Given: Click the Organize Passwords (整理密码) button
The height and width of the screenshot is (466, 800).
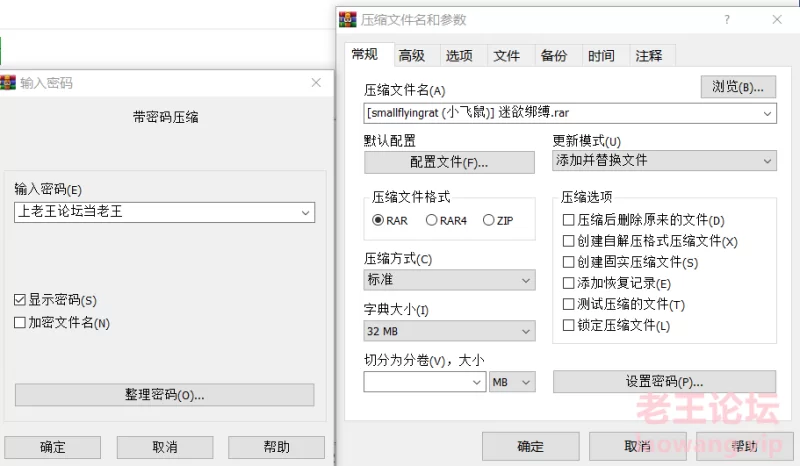Looking at the screenshot, I should [164, 395].
